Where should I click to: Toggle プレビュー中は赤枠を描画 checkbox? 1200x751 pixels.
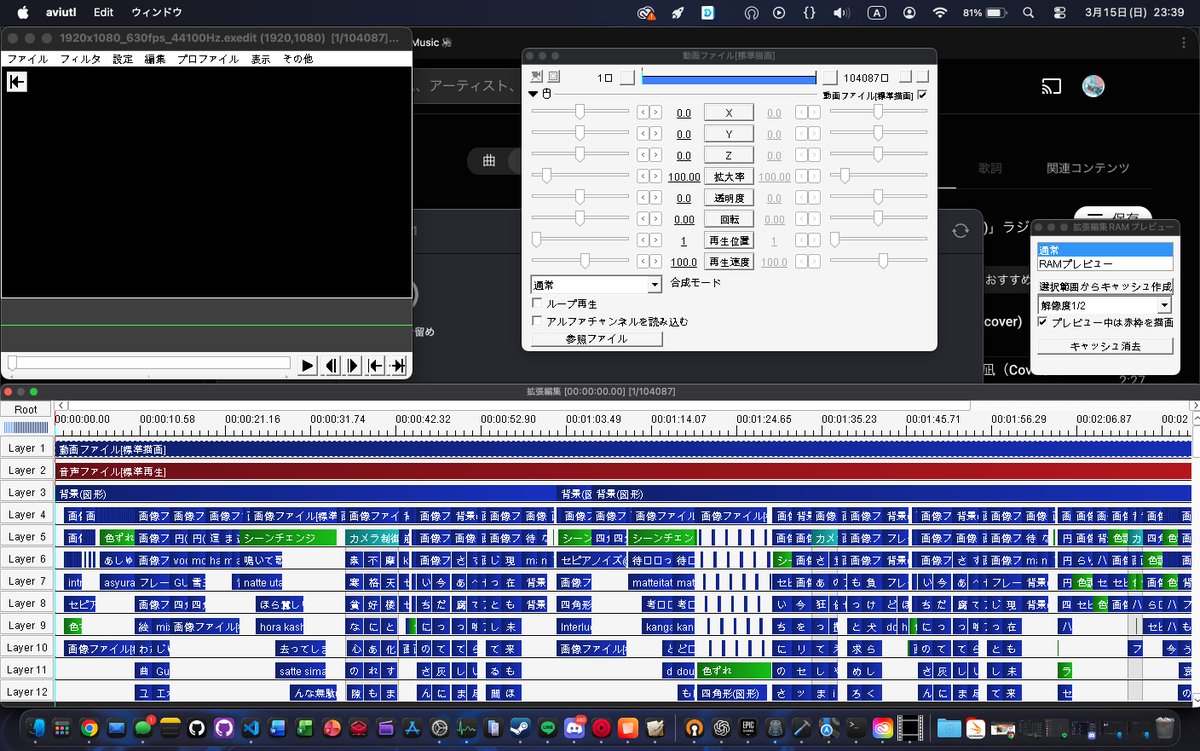tap(1043, 323)
